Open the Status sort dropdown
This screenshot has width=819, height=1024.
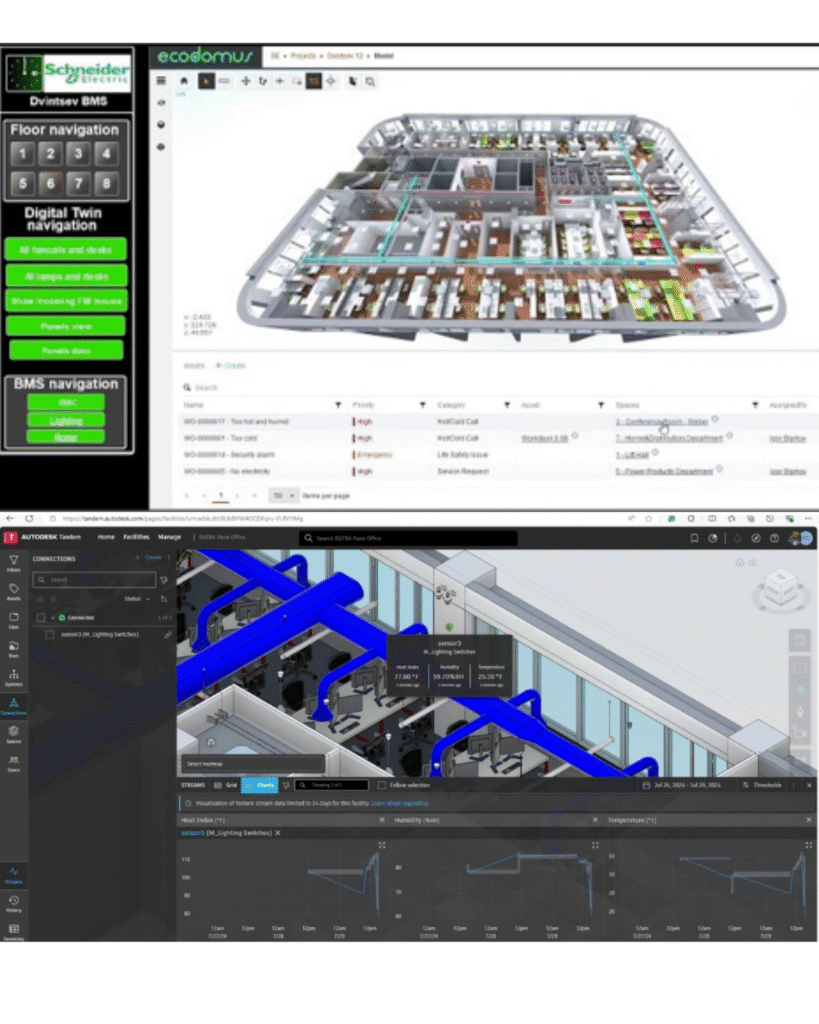click(134, 599)
